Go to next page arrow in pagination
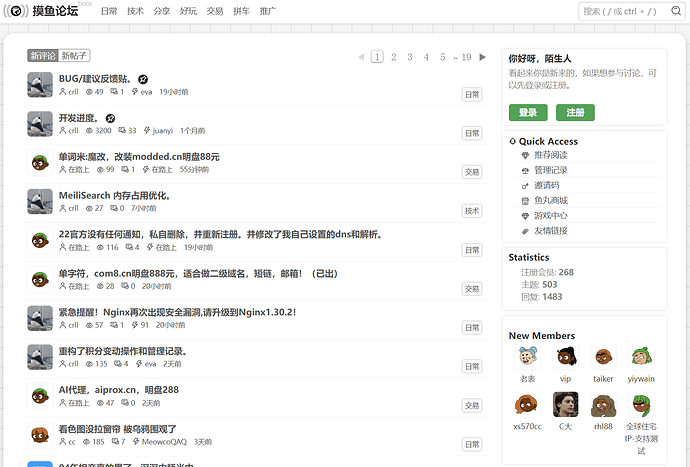Viewport: 690px width, 467px height. pos(483,57)
